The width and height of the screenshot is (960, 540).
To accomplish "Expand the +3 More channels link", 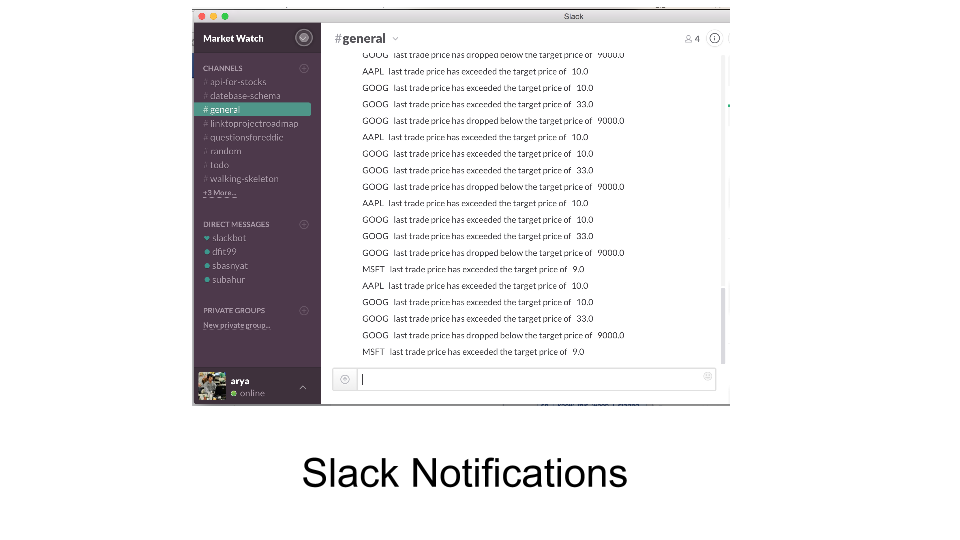I will click(220, 193).
